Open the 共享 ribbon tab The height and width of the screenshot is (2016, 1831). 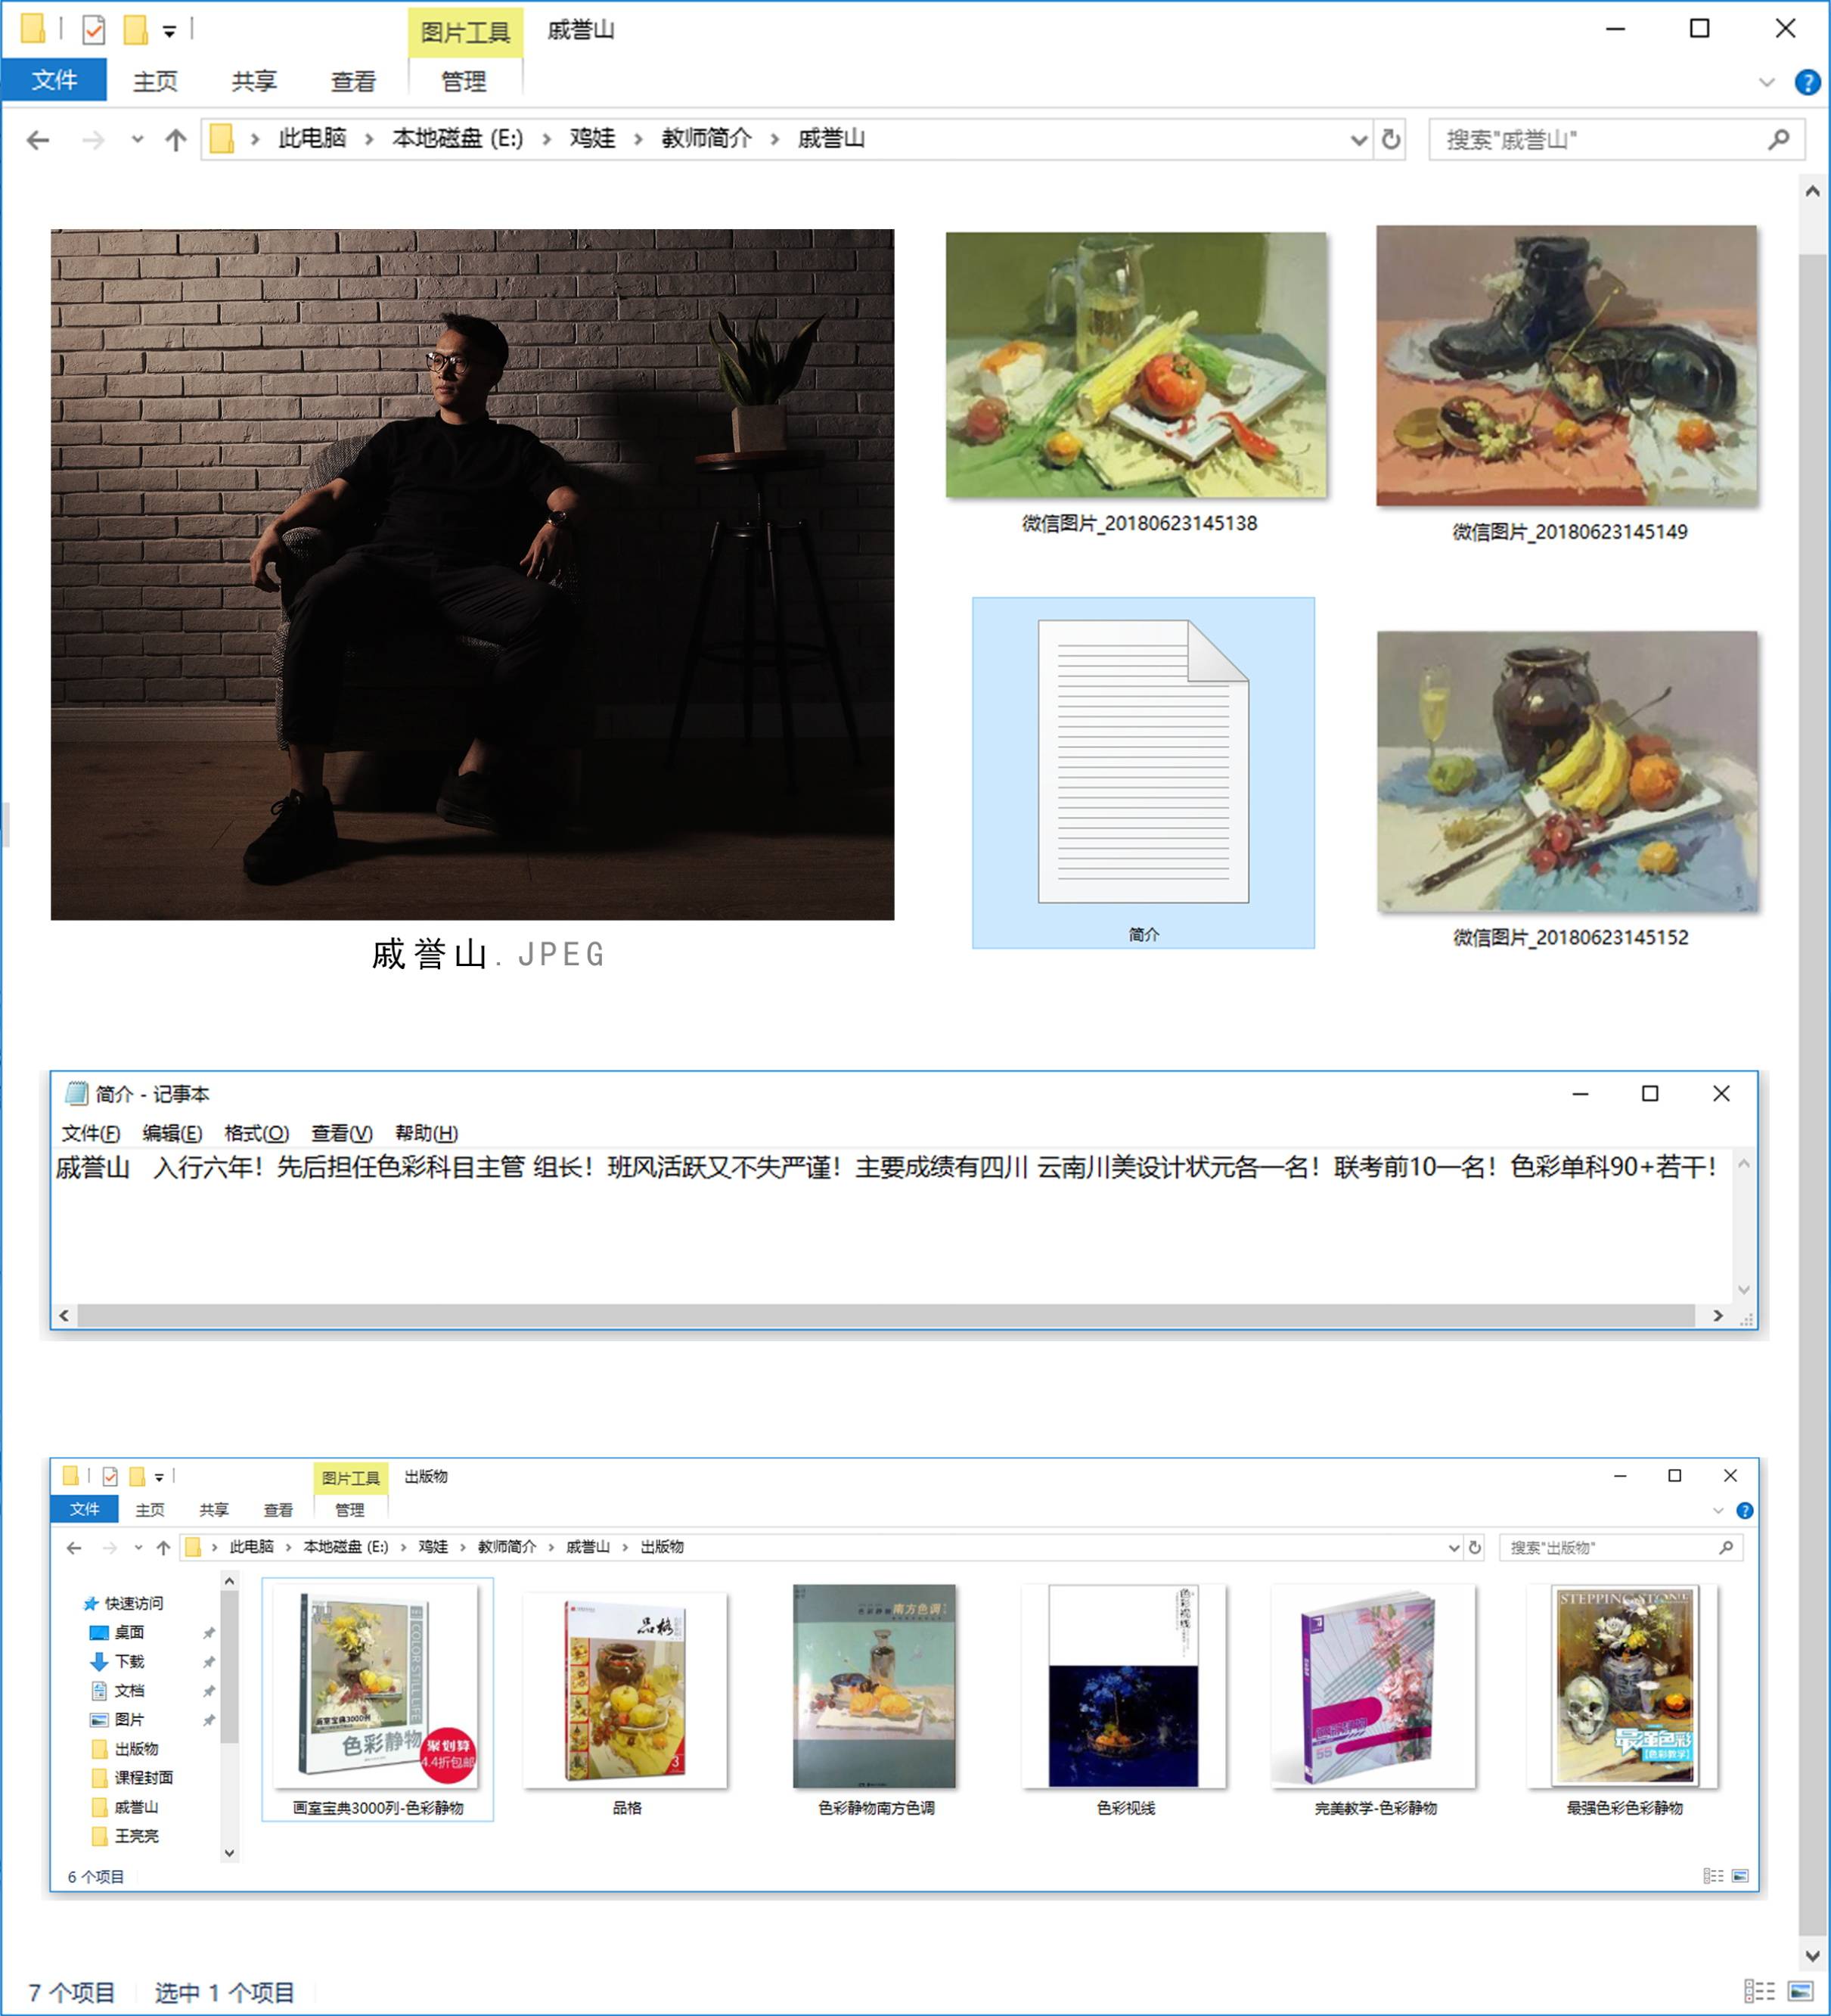point(254,81)
